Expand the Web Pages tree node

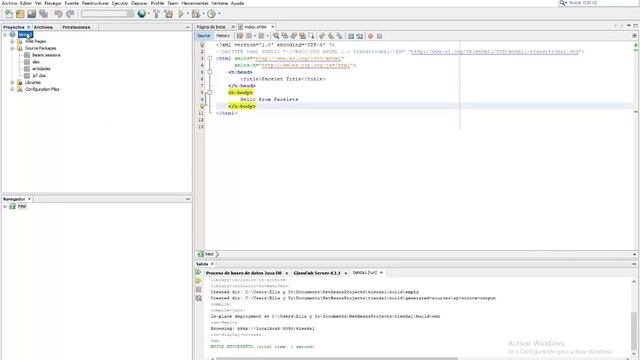pos(12,41)
